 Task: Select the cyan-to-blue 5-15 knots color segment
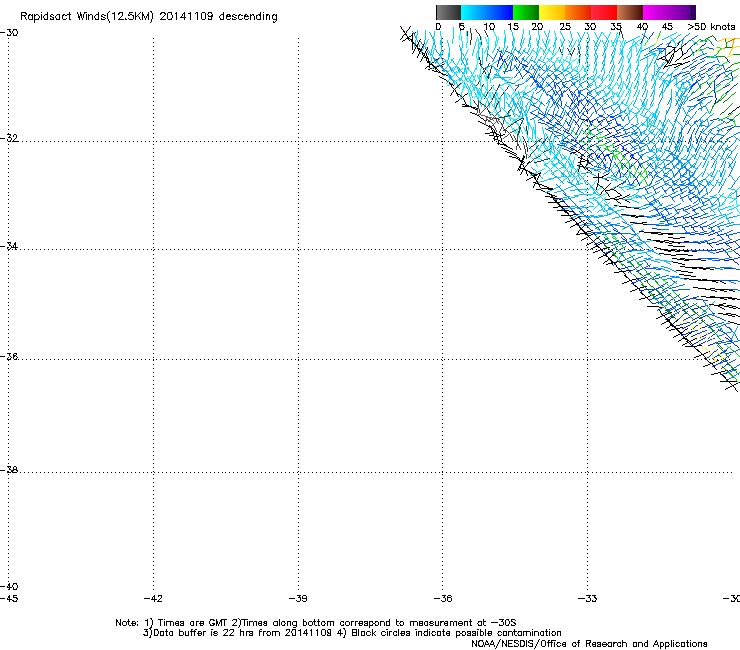[487, 12]
